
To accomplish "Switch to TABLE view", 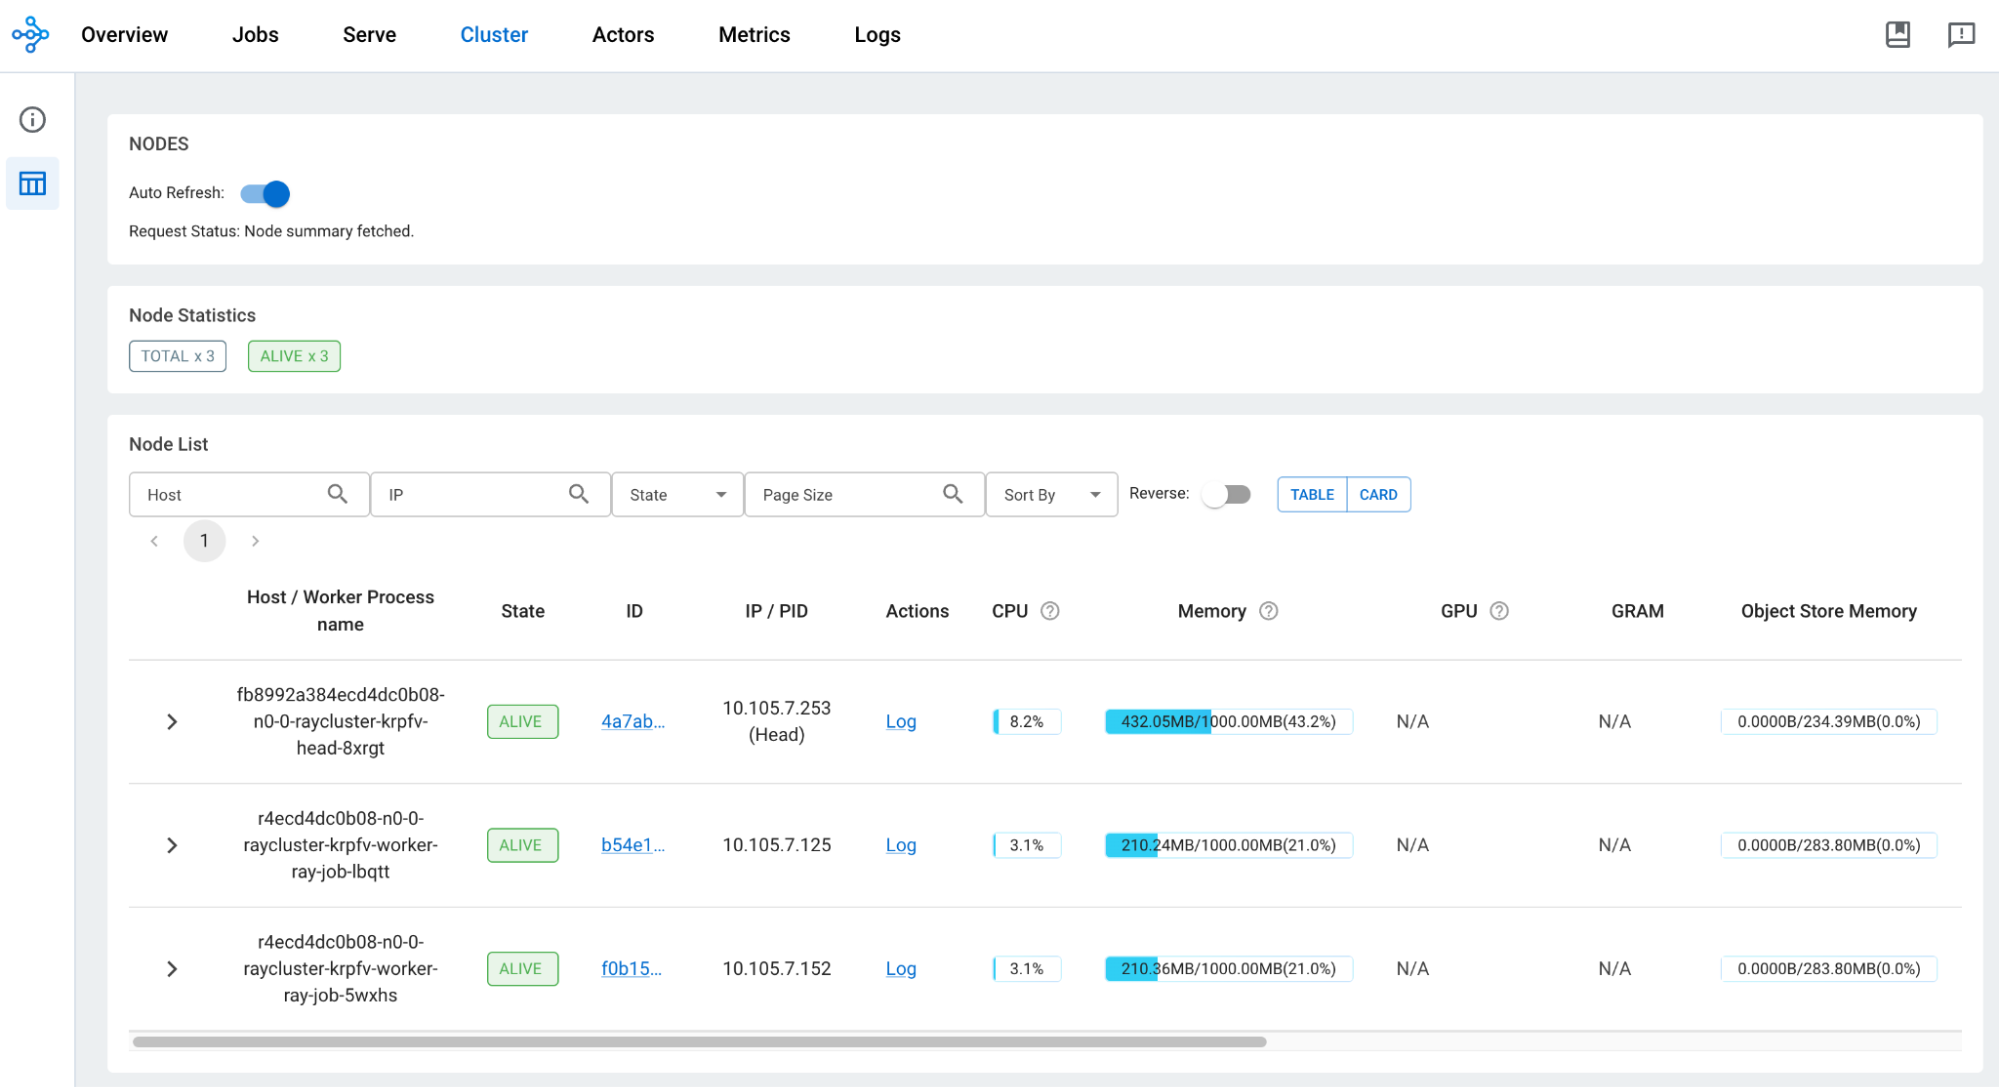I will [x=1312, y=494].
